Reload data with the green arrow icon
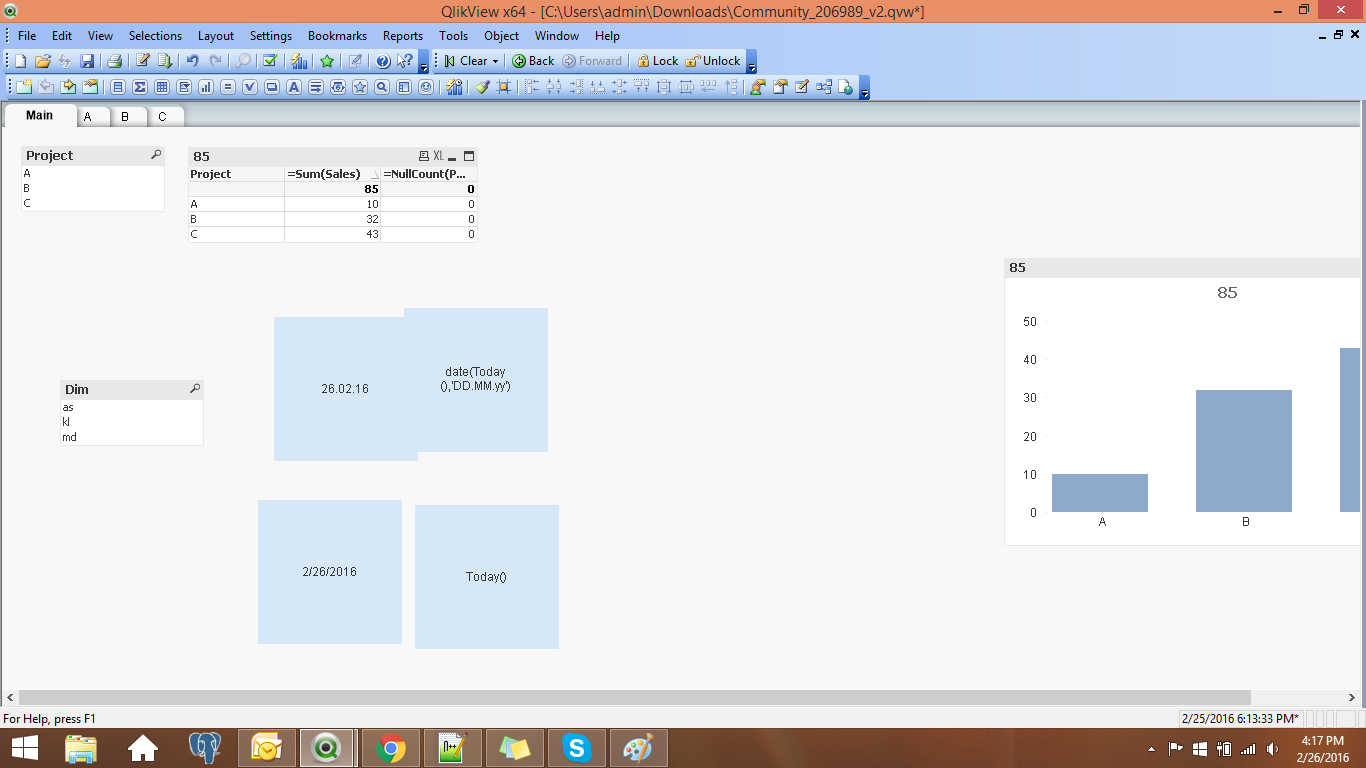The height and width of the screenshot is (768, 1366). coord(165,61)
